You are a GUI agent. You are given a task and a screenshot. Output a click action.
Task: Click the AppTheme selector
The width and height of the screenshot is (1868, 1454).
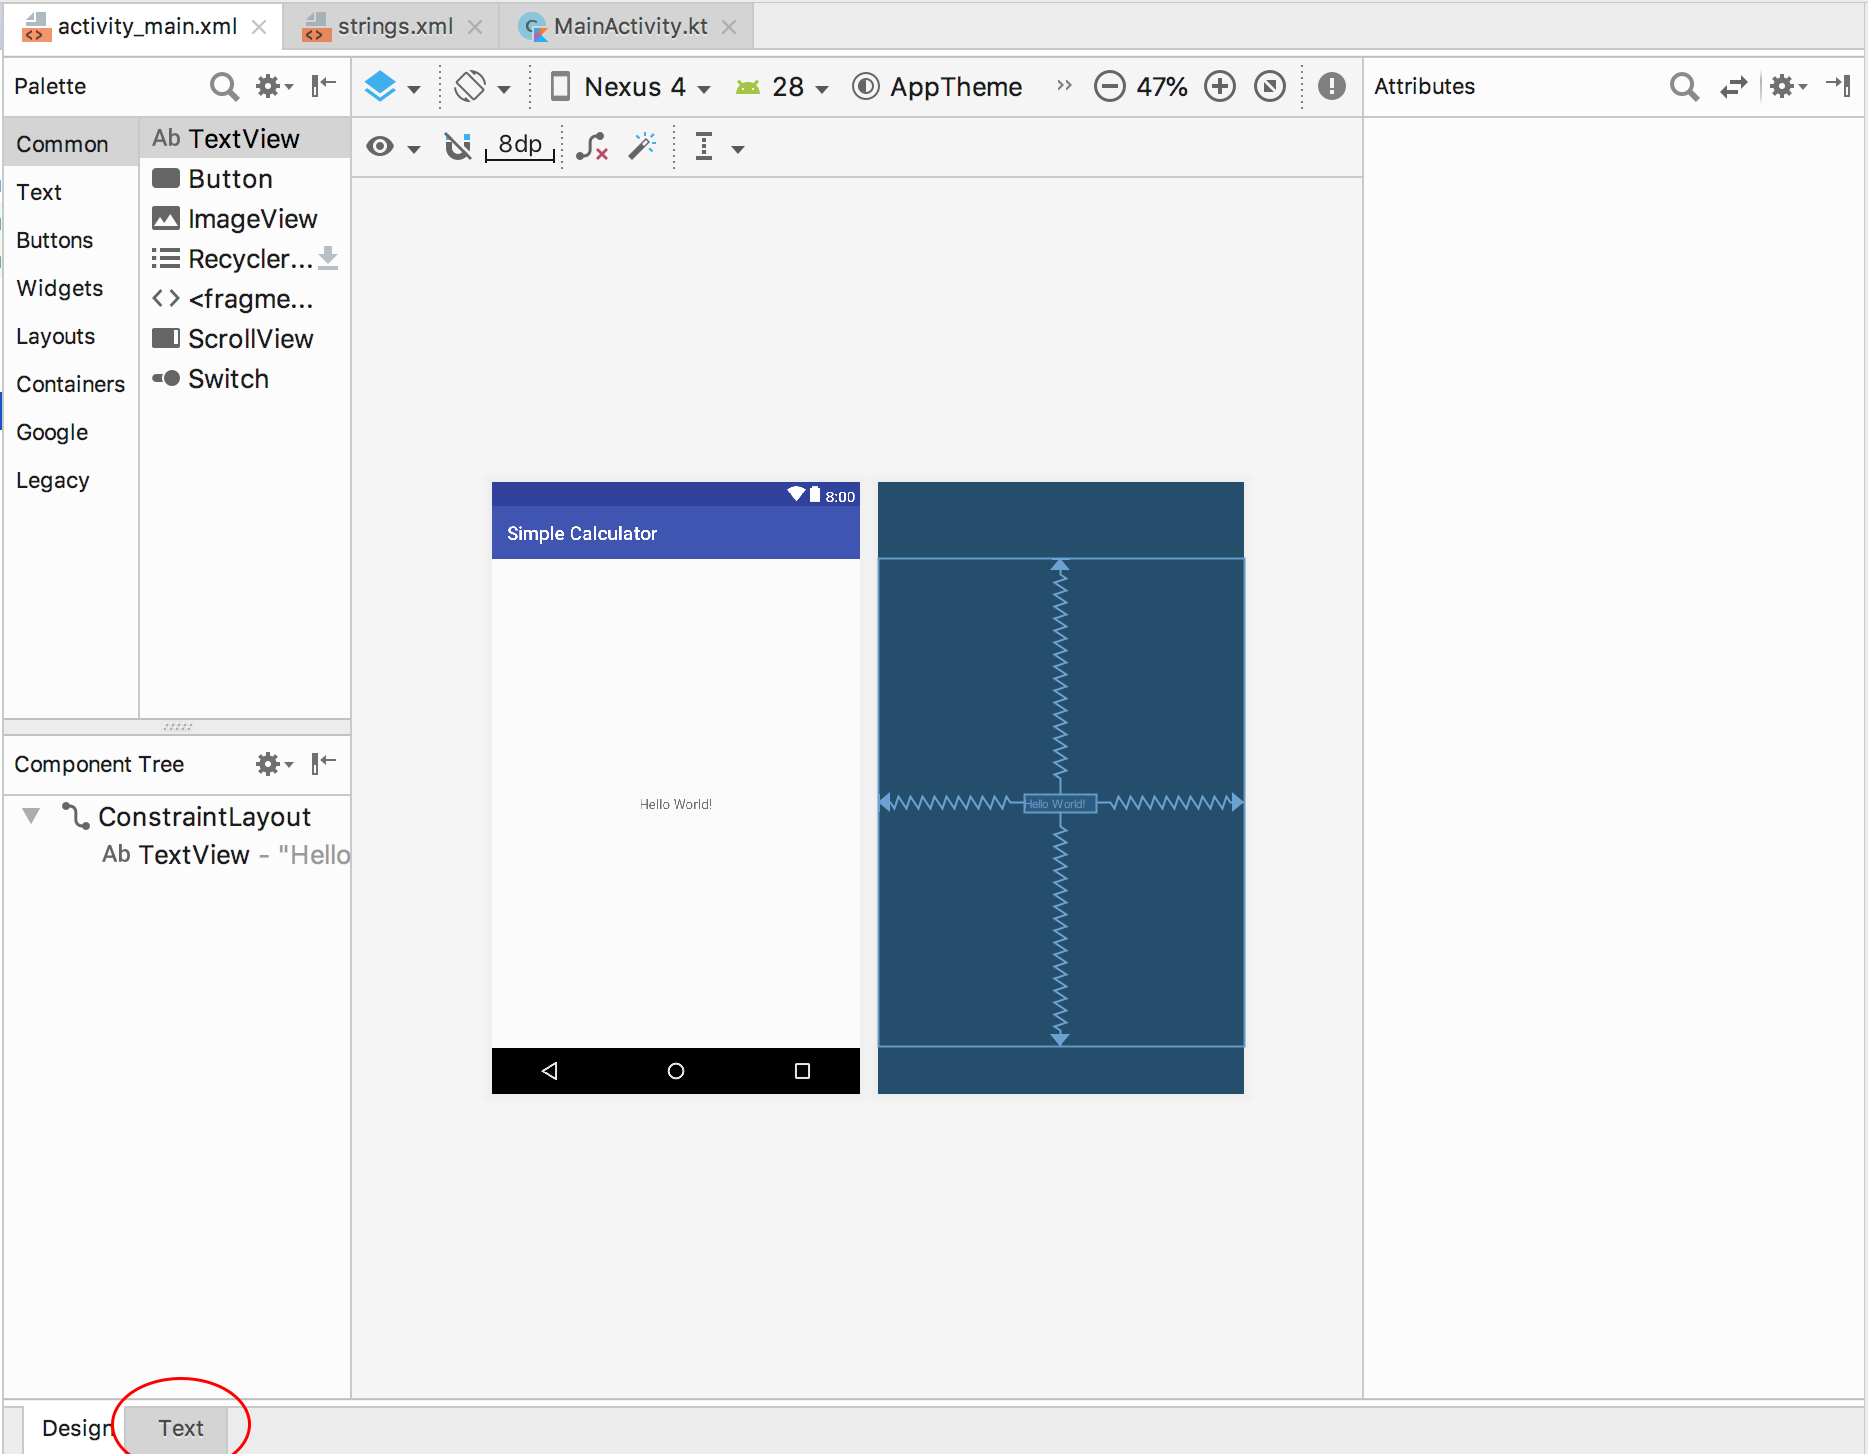[935, 86]
